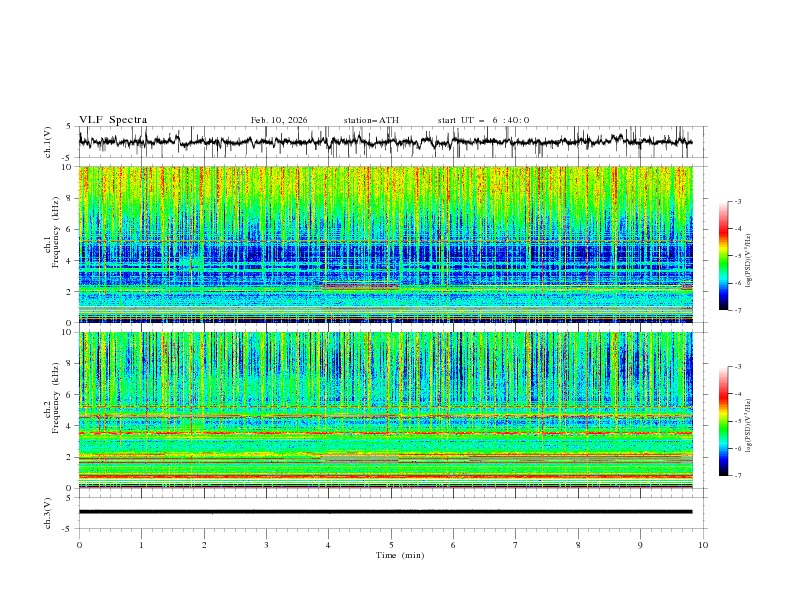Click time axis tick label "0"
This screenshot has height=612, width=792.
click(79, 545)
